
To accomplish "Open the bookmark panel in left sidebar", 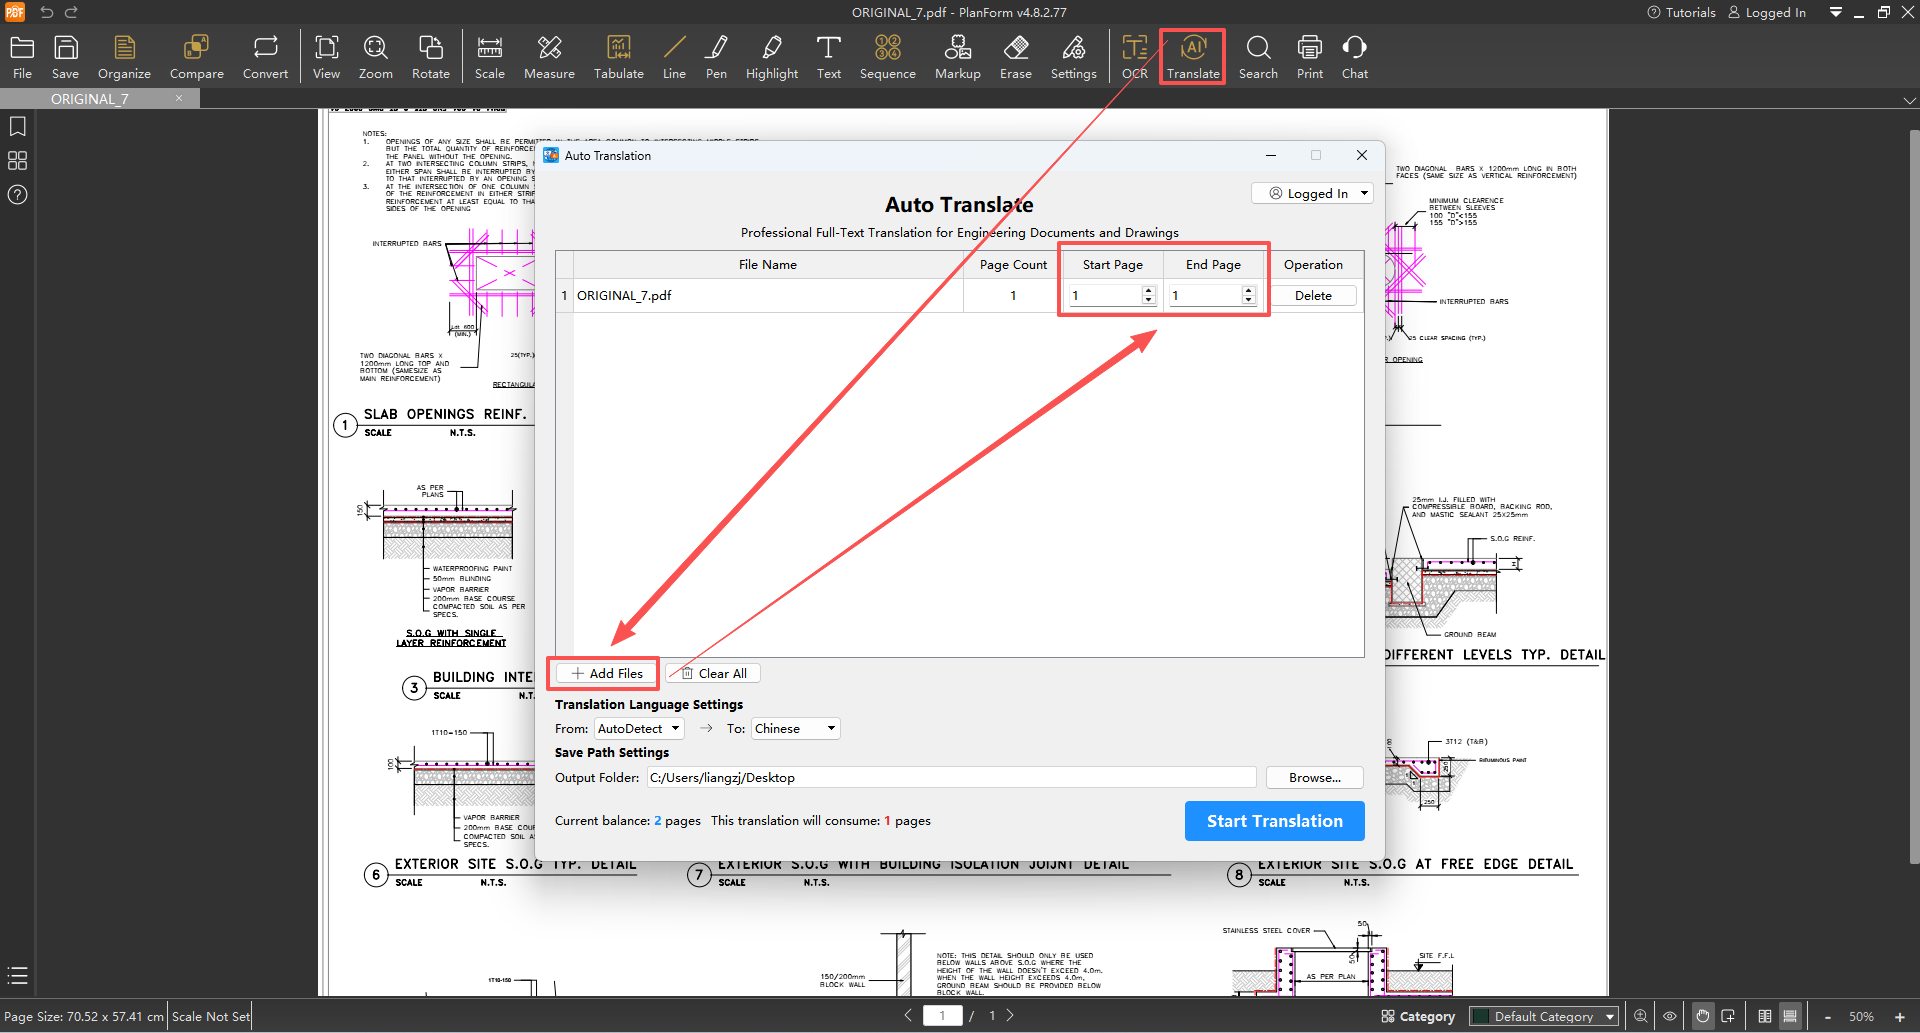I will 17,127.
